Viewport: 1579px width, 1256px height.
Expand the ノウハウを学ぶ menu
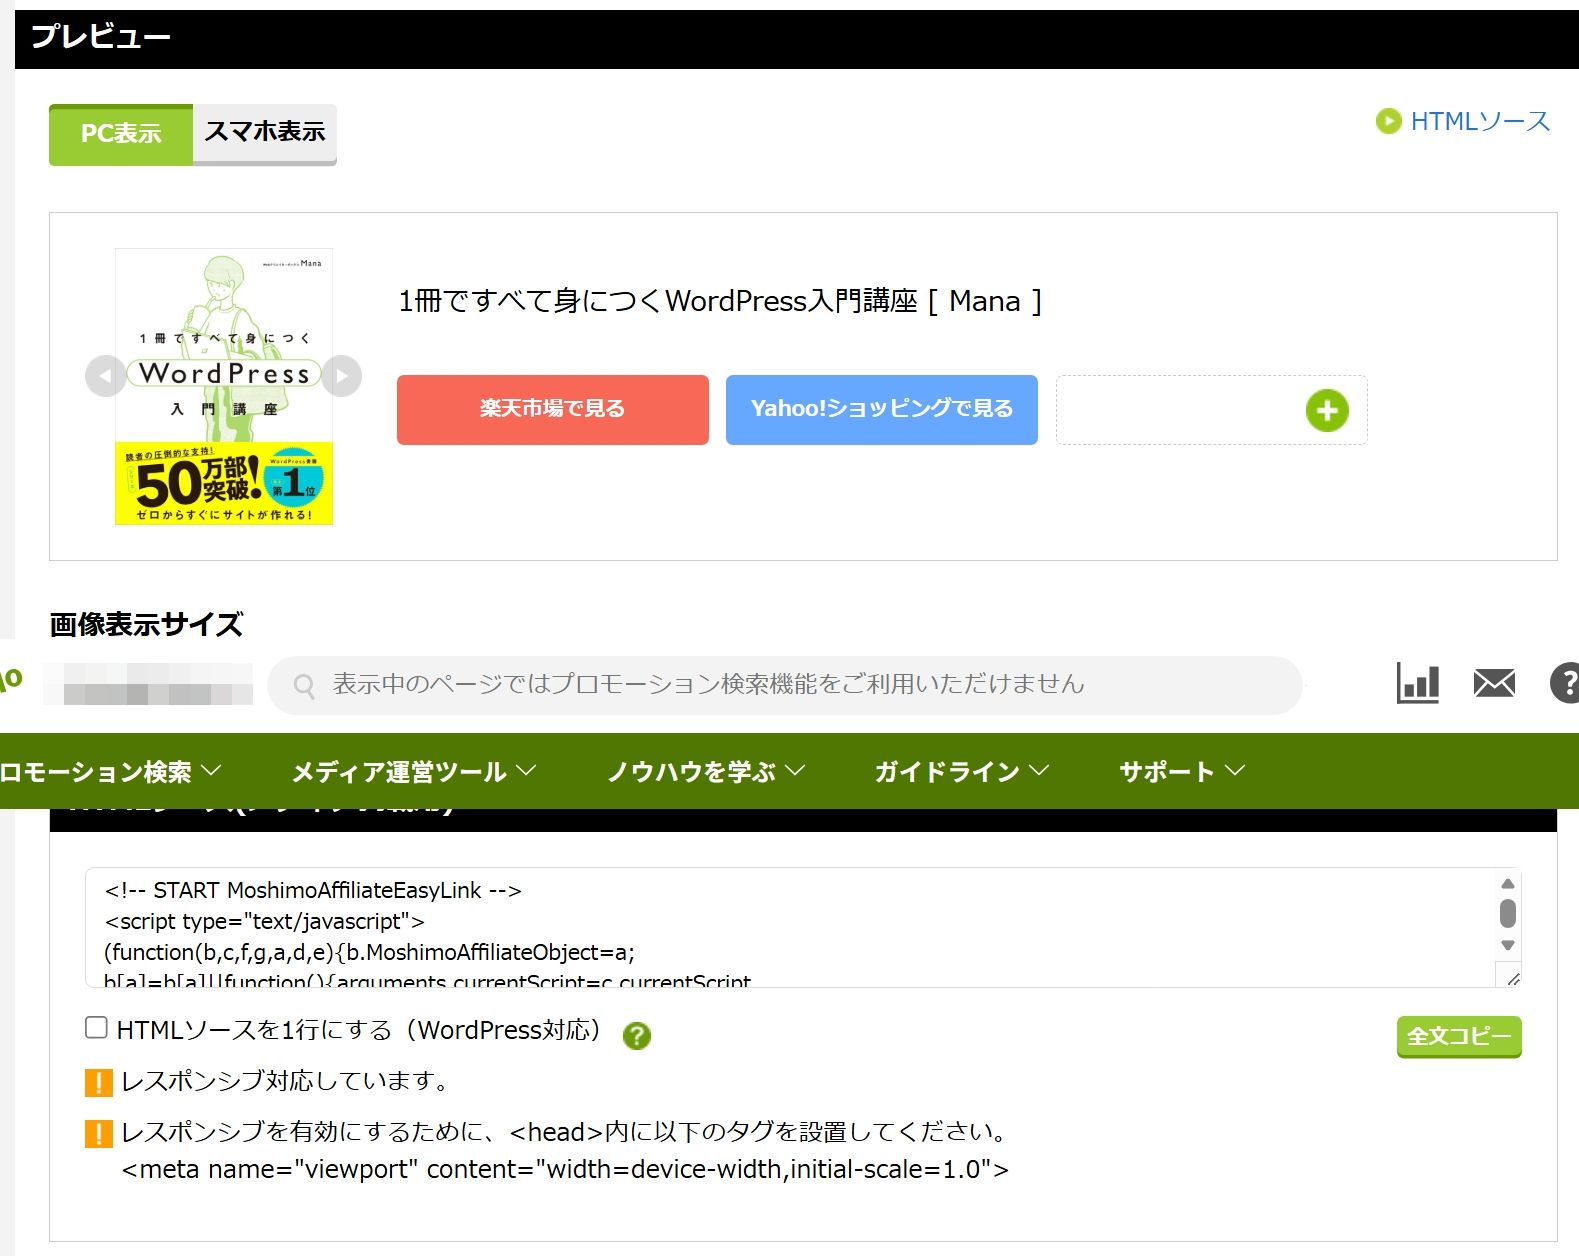pos(706,771)
